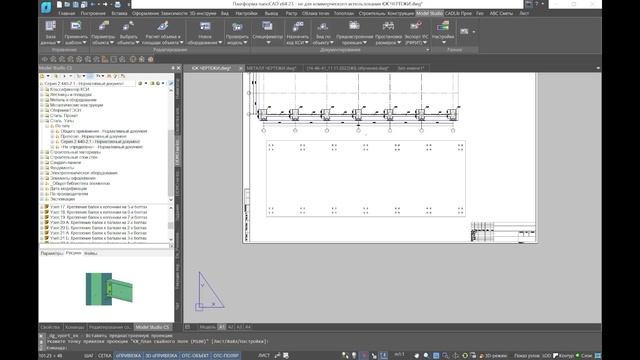The height and width of the screenshot is (360, 640).
Task: Click Простановка размеров tool
Action: tap(388, 32)
